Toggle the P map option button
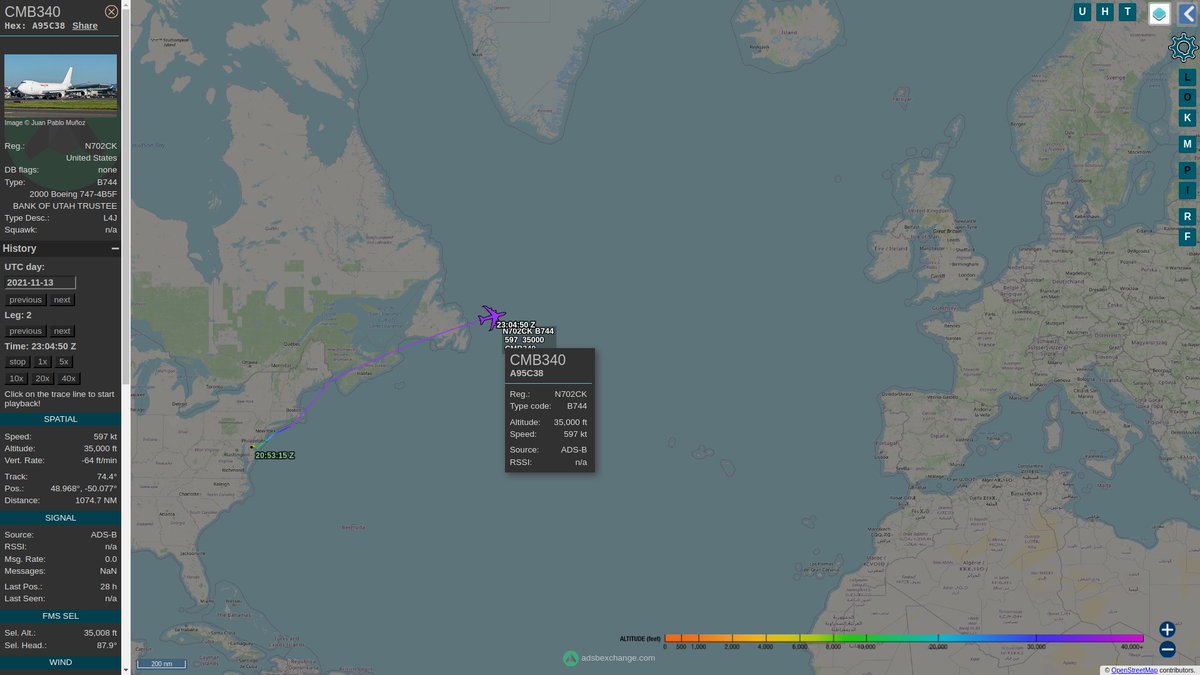The height and width of the screenshot is (675, 1200). pos(1187,170)
